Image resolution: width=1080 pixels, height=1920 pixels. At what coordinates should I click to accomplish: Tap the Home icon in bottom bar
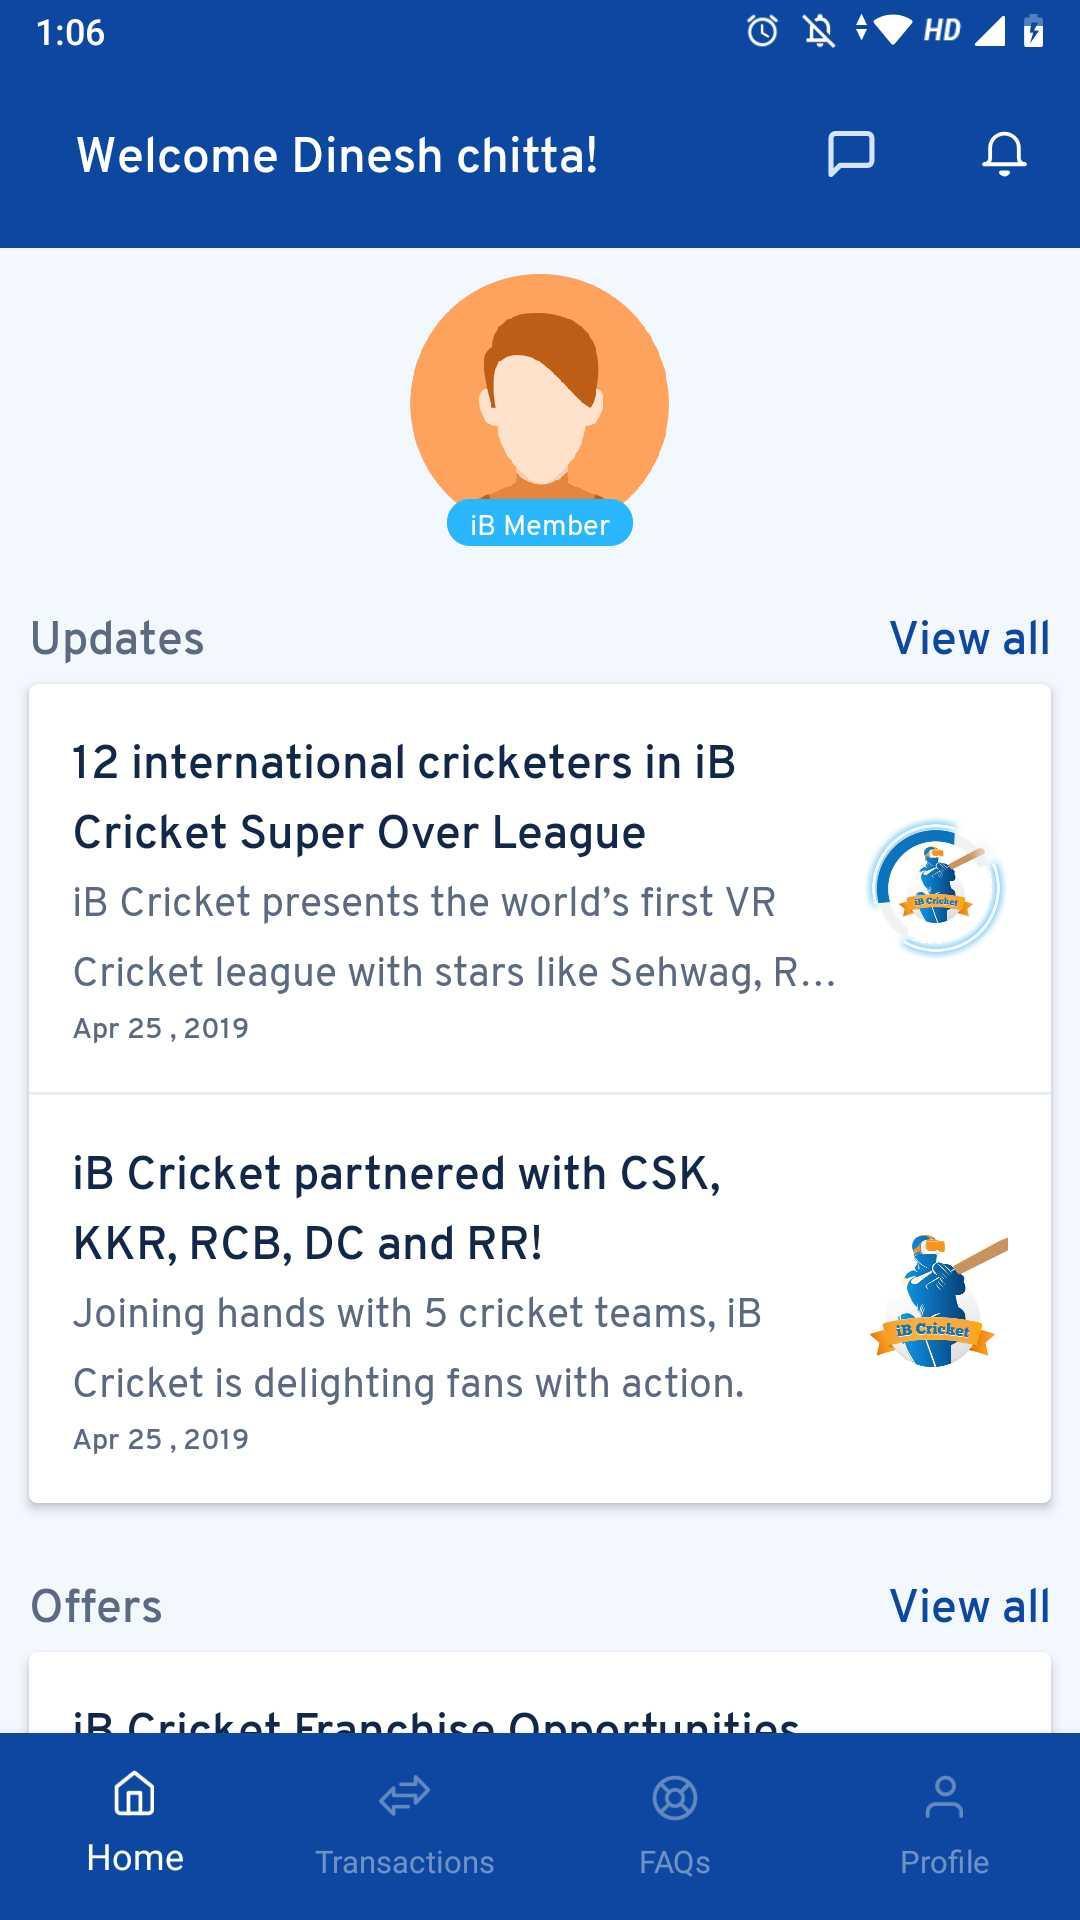coord(135,1793)
